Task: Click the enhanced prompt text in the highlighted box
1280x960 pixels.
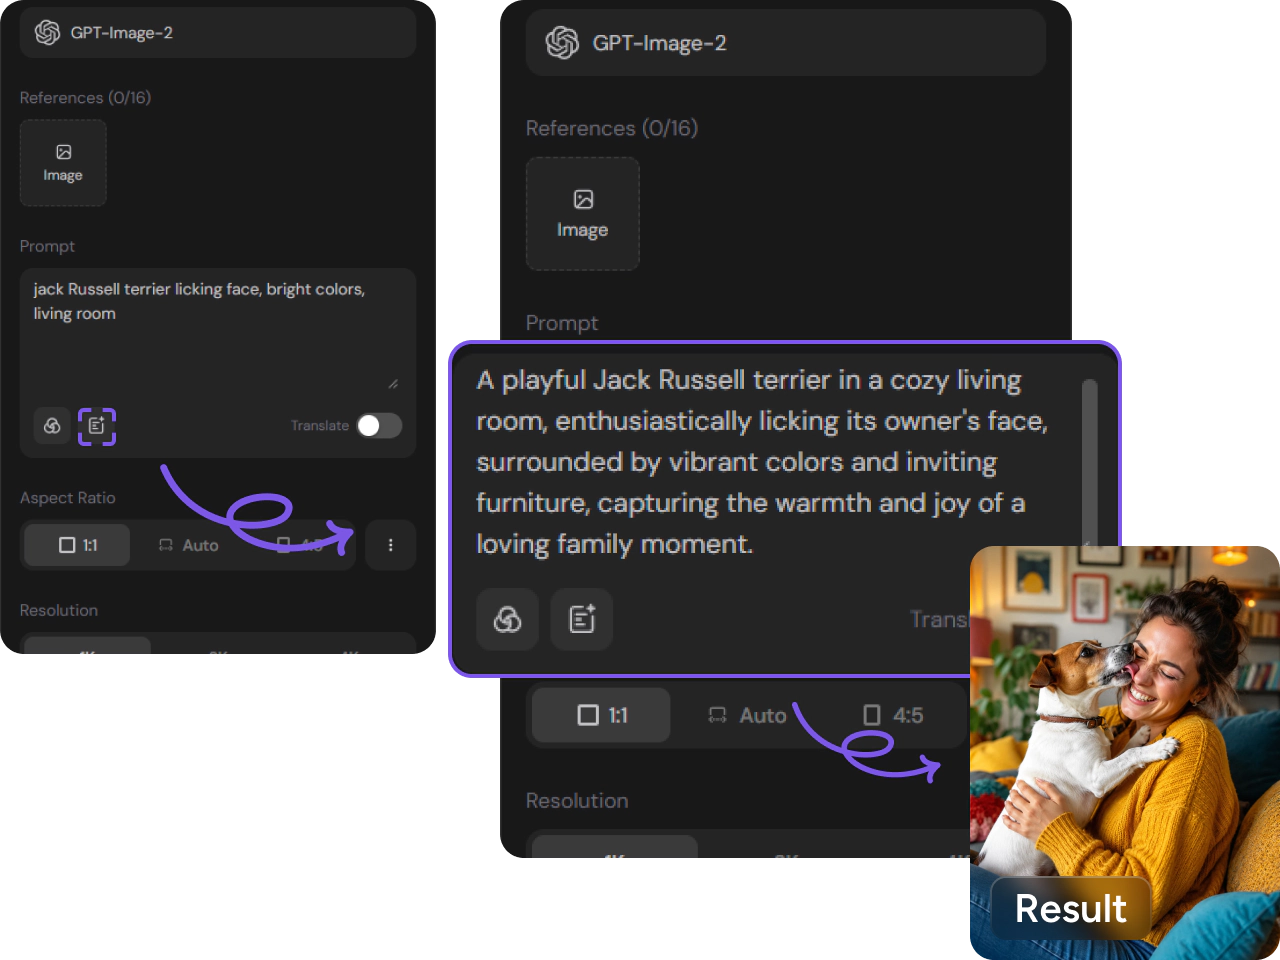Action: point(762,462)
